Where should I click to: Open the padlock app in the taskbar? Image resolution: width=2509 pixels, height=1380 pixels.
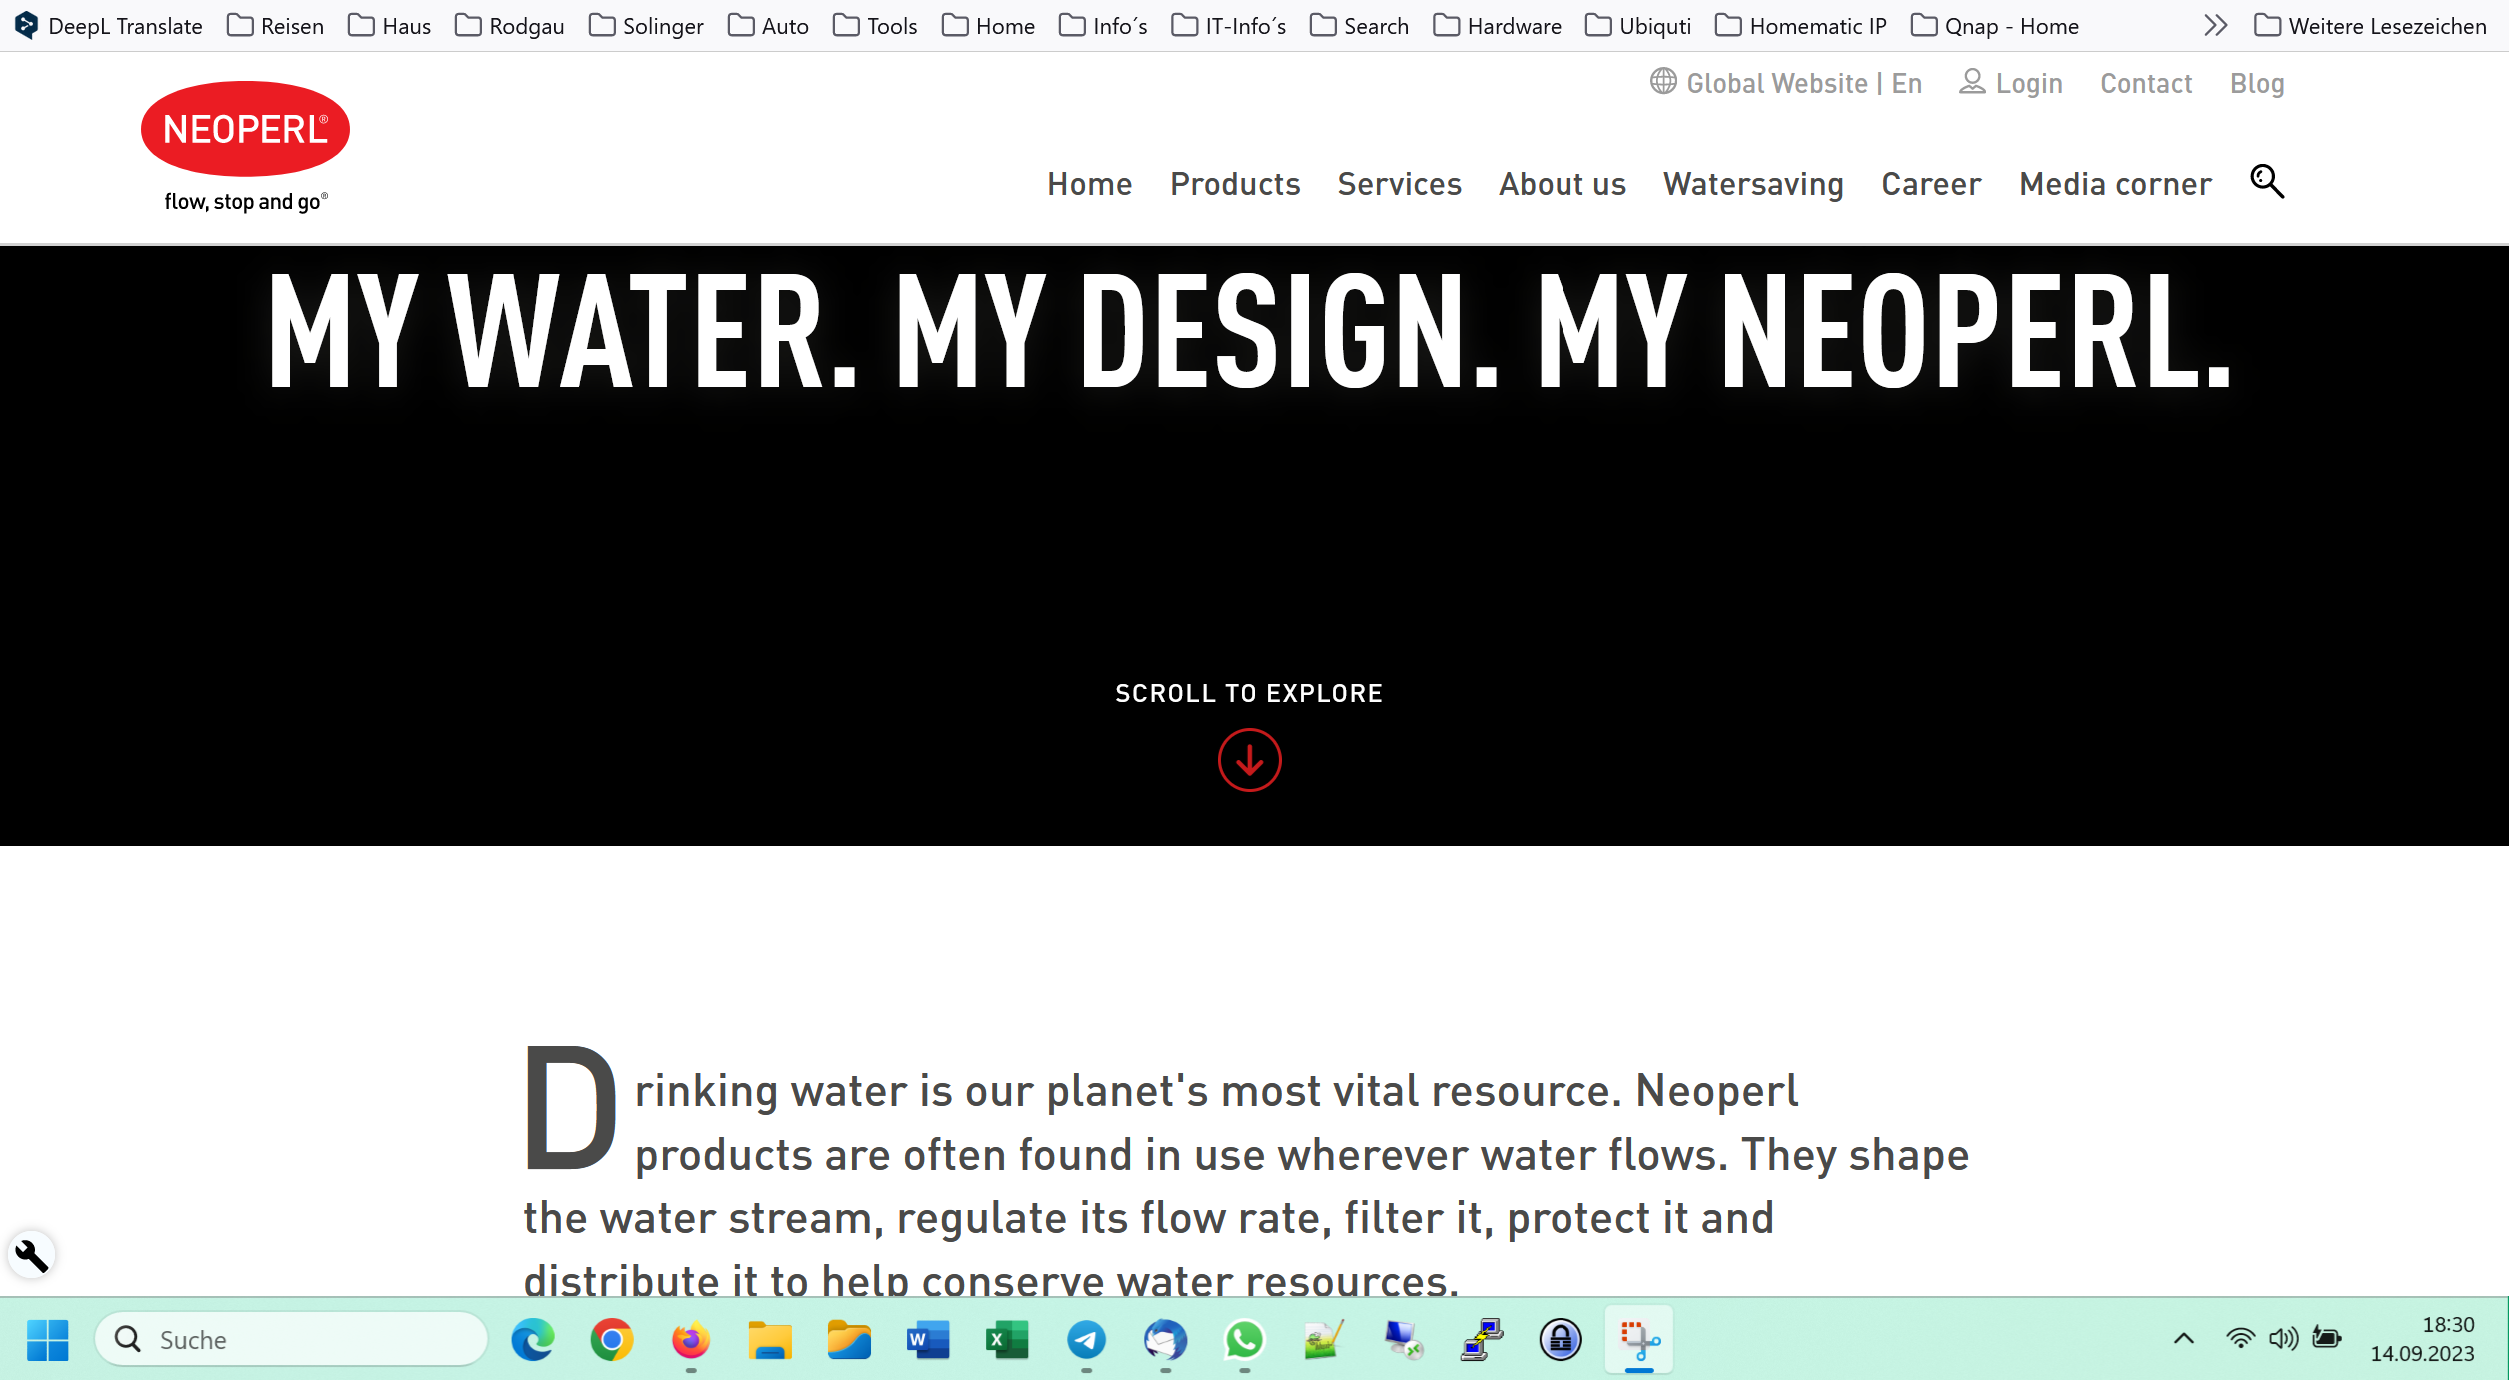point(1560,1339)
